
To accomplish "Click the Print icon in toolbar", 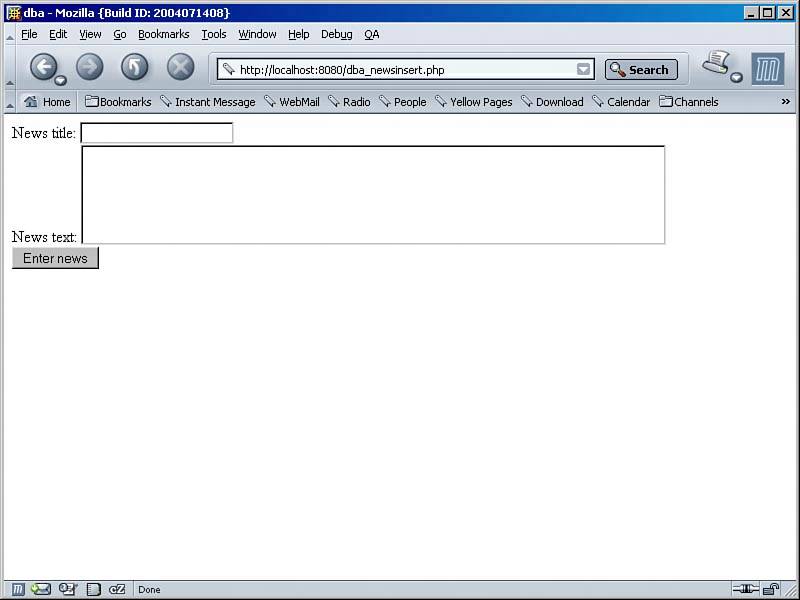I will coord(716,65).
